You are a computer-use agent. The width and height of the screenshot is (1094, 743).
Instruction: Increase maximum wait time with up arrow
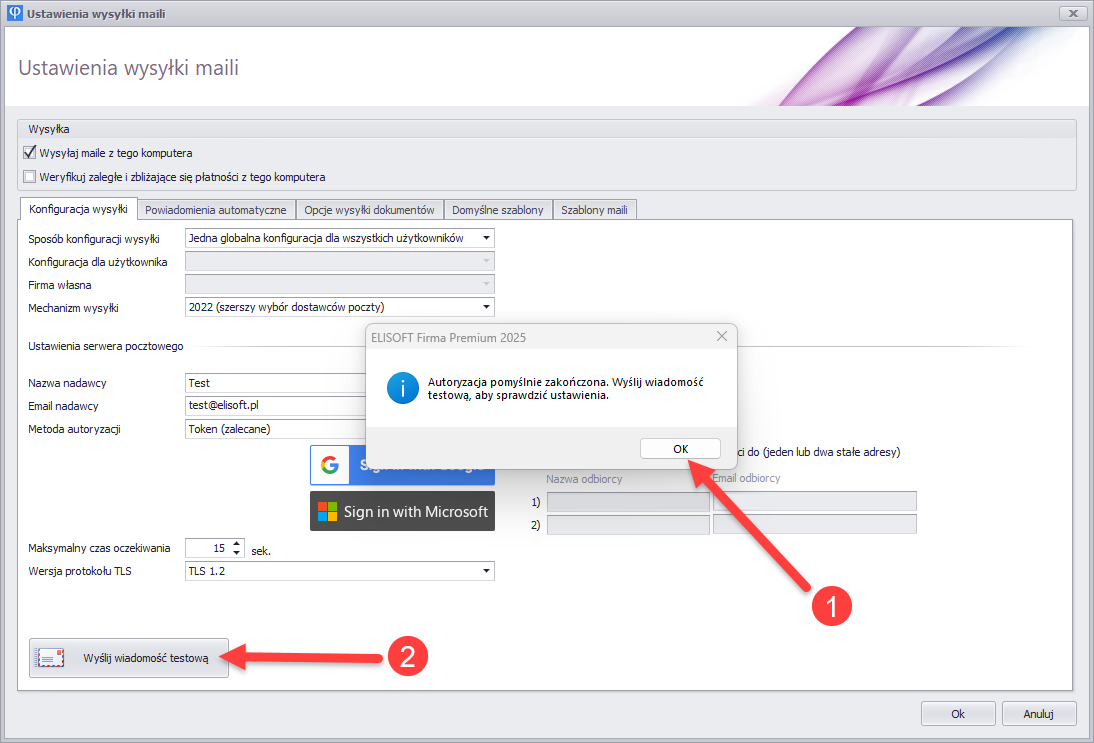pos(237,543)
